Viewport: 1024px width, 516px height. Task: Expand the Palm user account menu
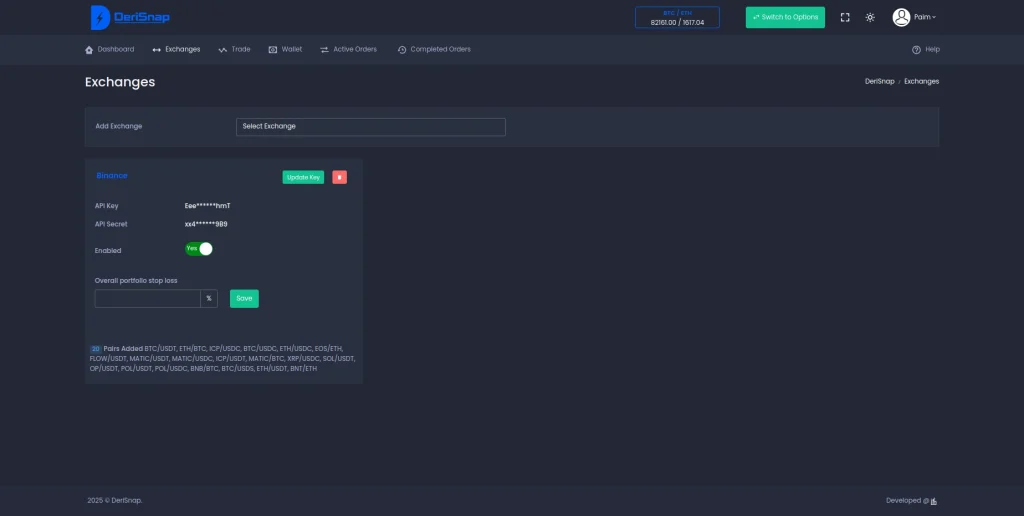[x=925, y=17]
